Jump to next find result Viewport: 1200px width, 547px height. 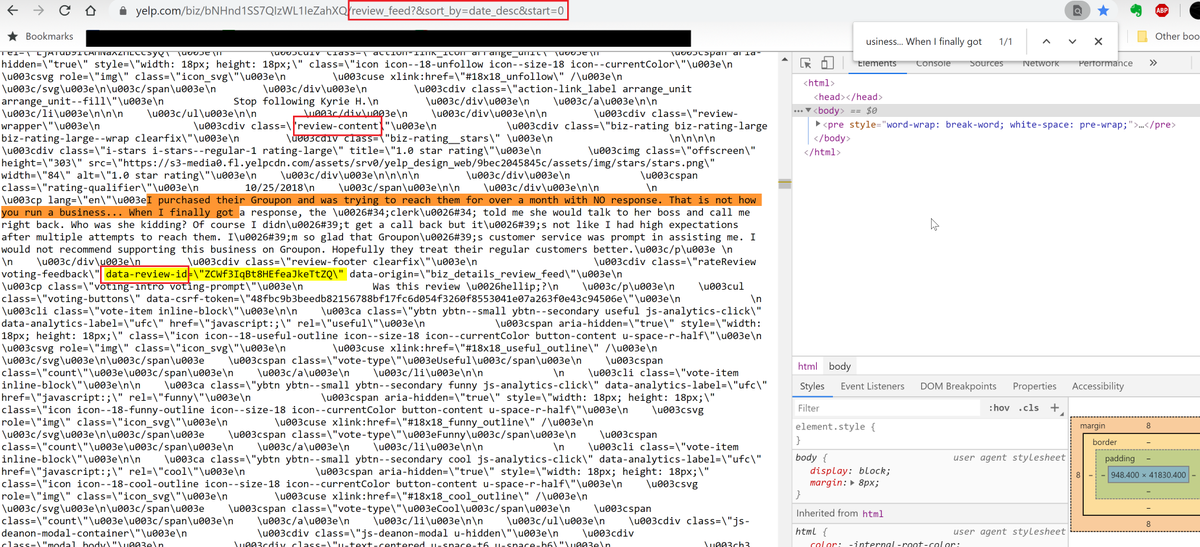(1071, 42)
